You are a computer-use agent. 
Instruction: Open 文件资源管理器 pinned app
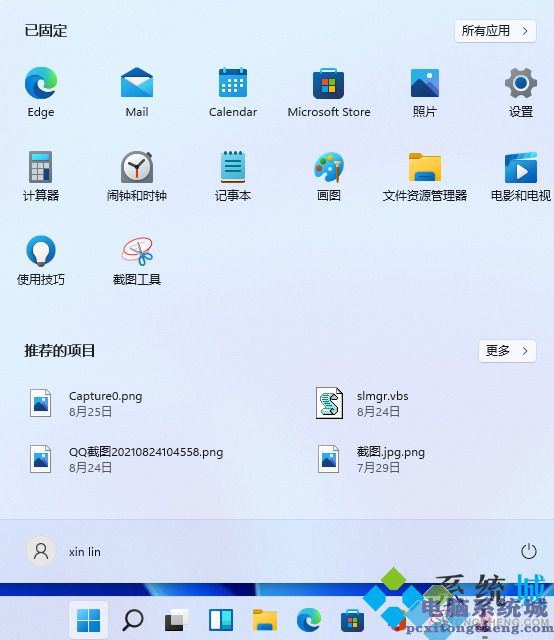click(425, 176)
